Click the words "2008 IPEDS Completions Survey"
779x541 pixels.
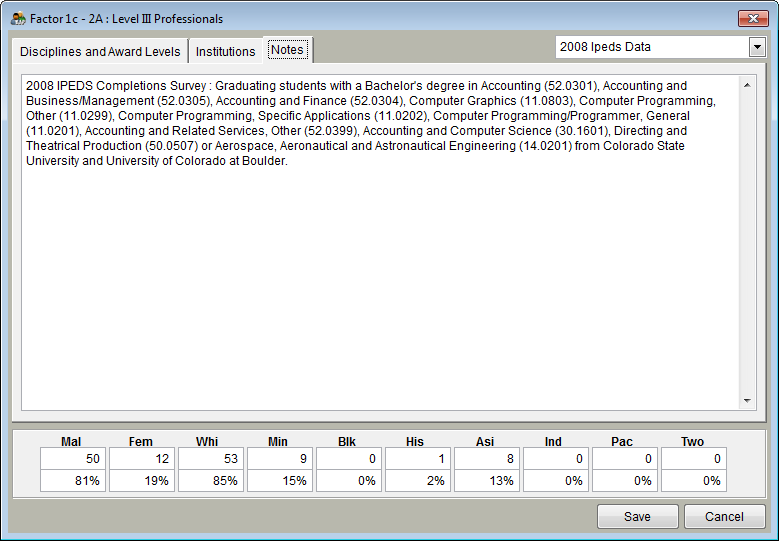point(116,86)
